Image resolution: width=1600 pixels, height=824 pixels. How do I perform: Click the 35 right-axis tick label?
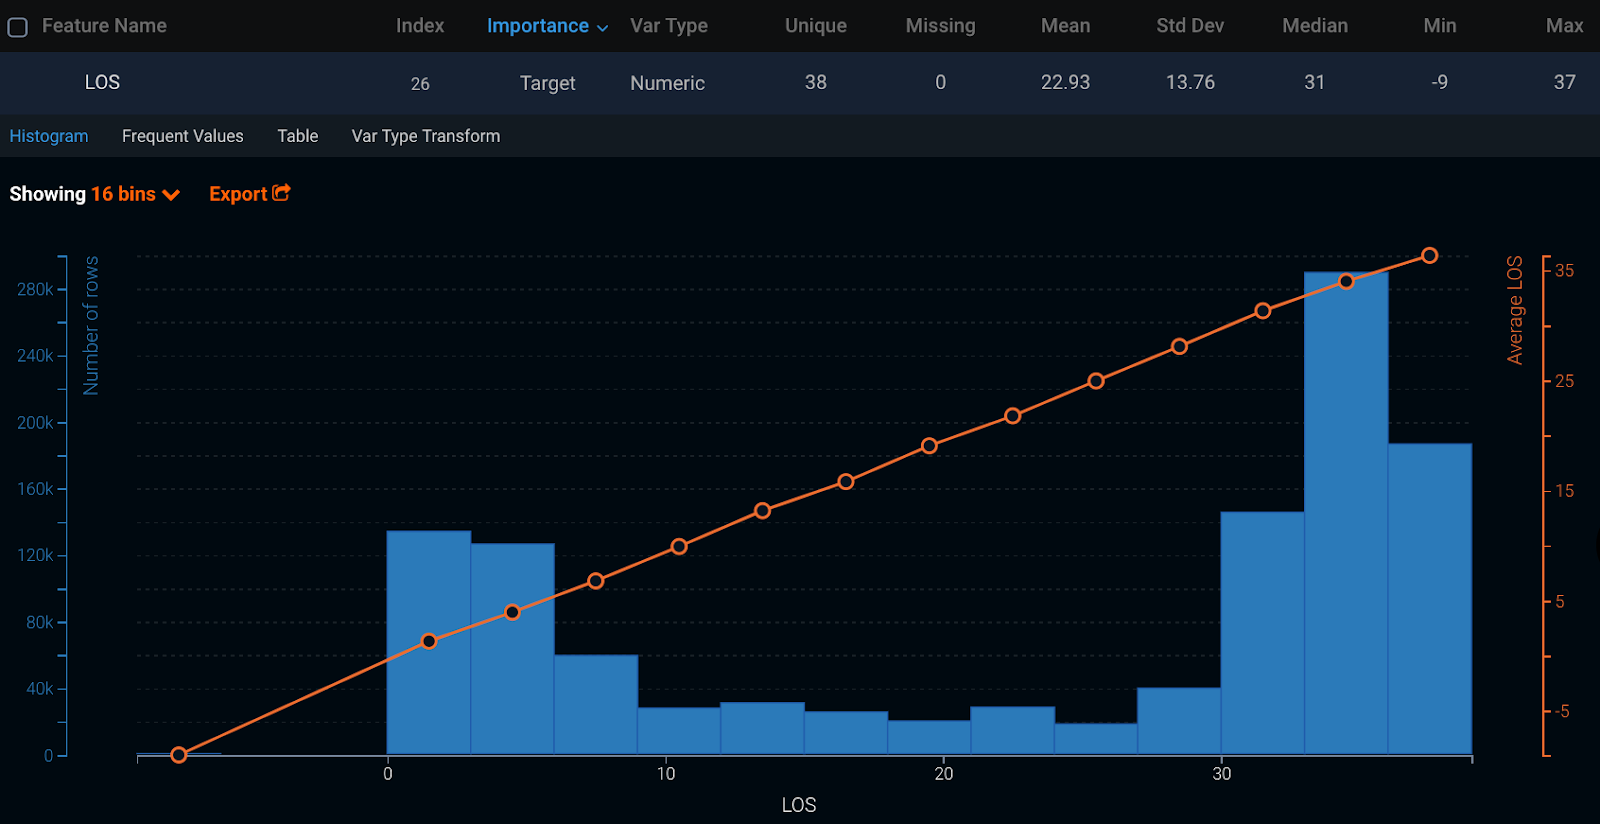(x=1564, y=270)
